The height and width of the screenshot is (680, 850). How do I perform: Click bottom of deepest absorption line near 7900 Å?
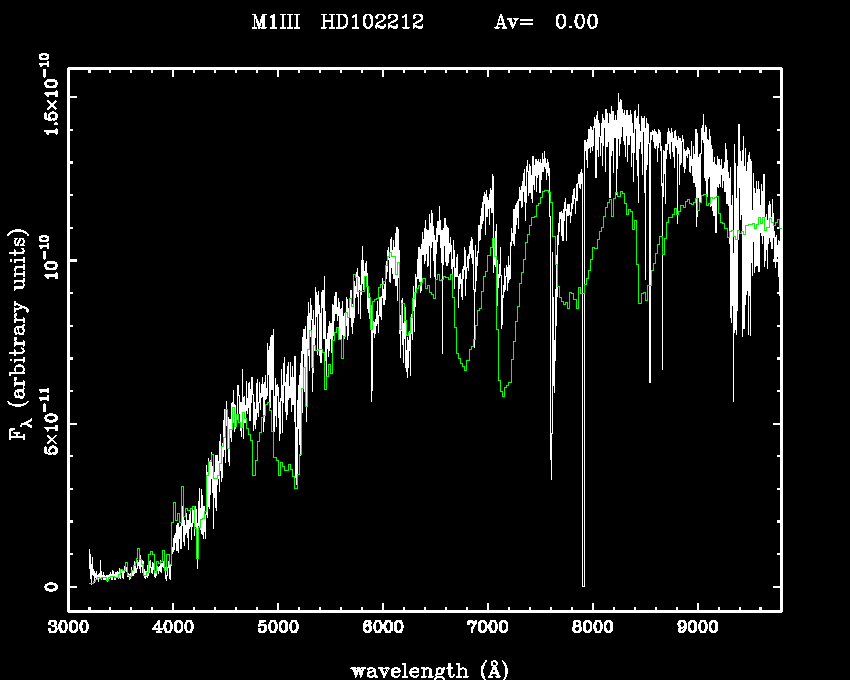(583, 584)
